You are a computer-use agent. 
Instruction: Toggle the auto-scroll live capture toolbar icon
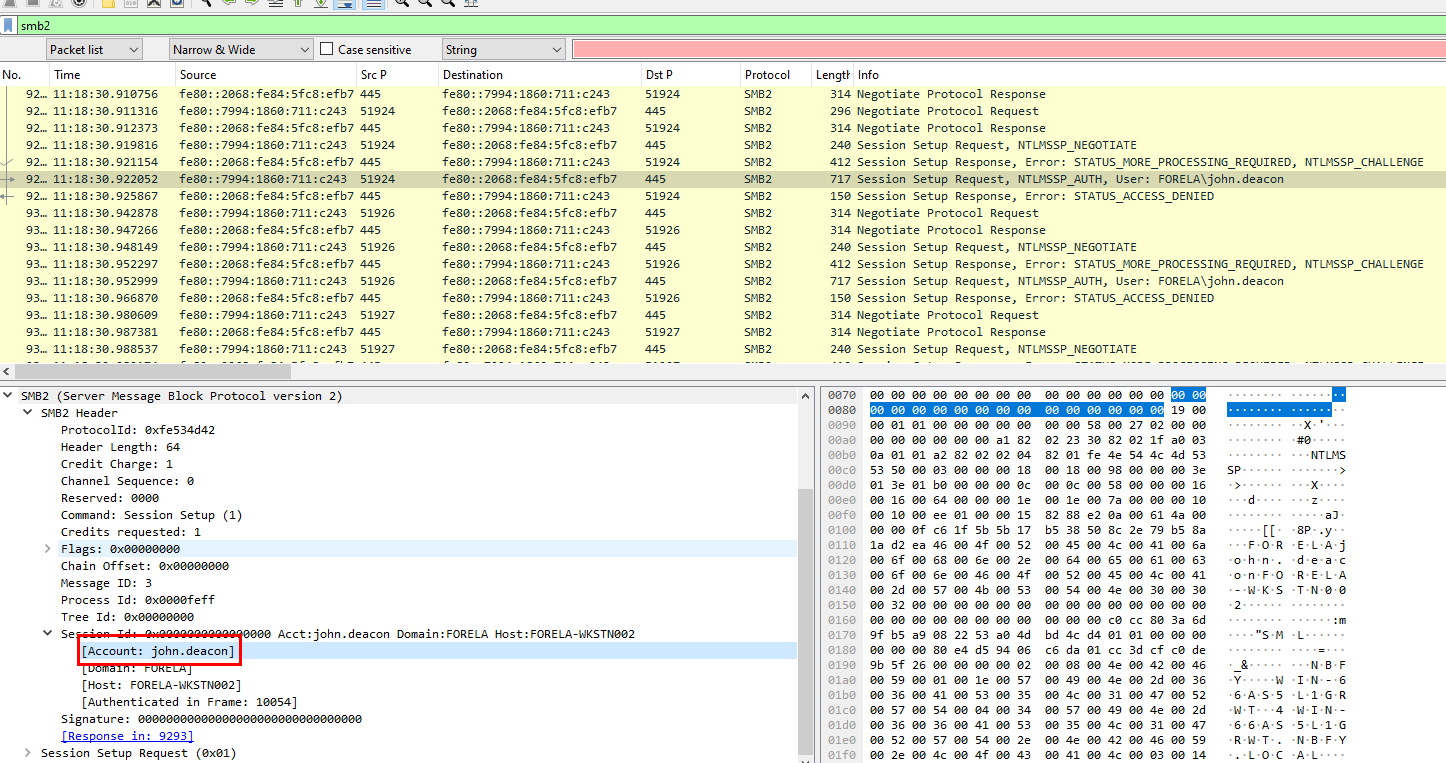pos(343,3)
